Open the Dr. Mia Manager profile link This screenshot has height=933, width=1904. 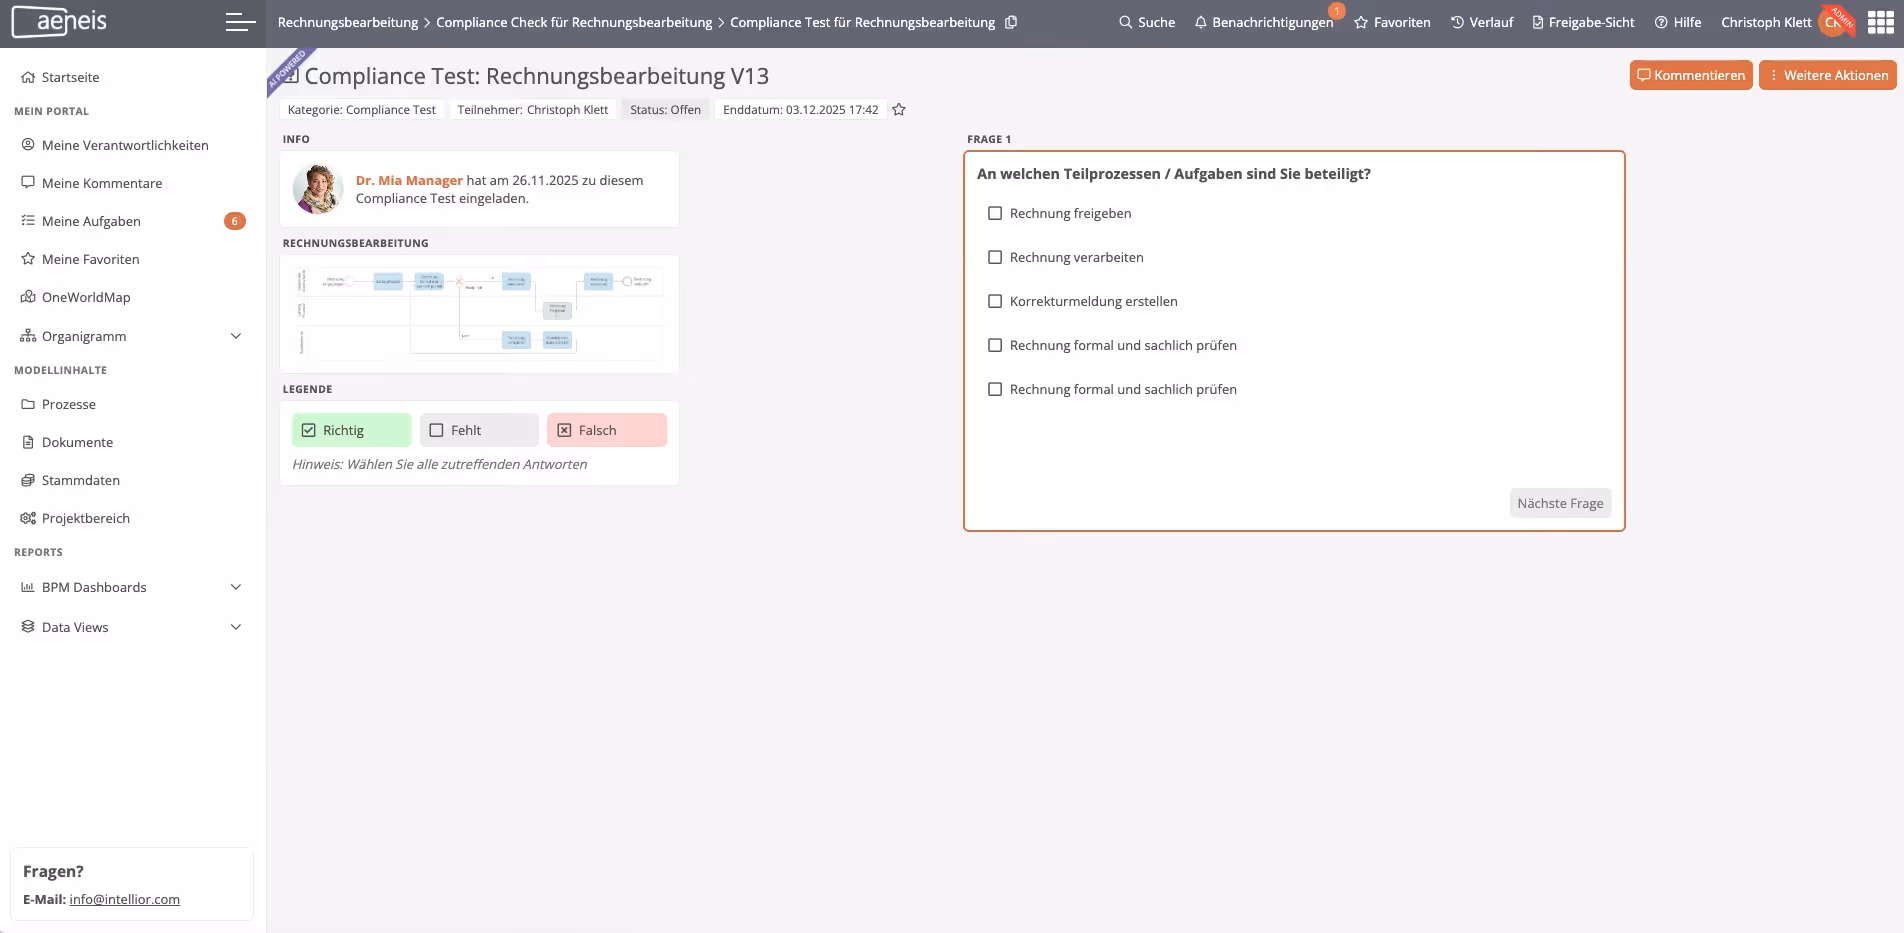[408, 180]
